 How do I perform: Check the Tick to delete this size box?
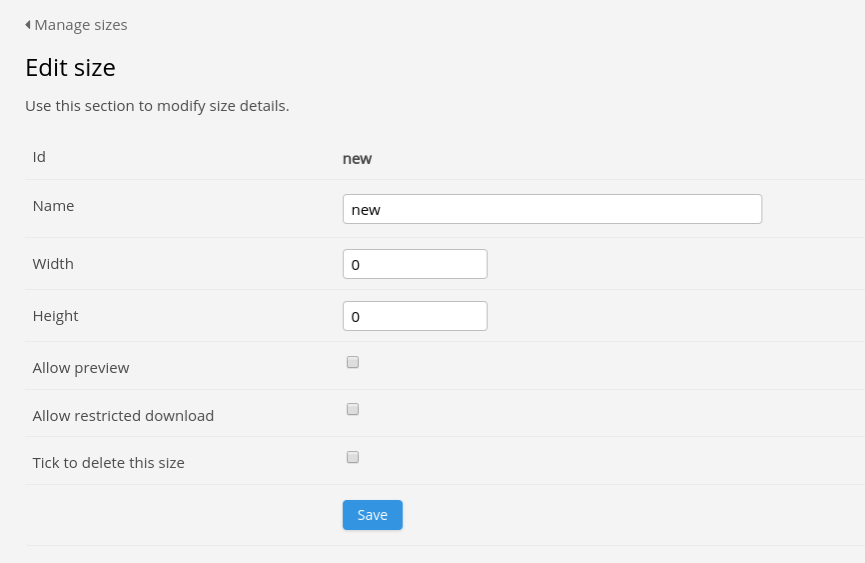coord(353,457)
